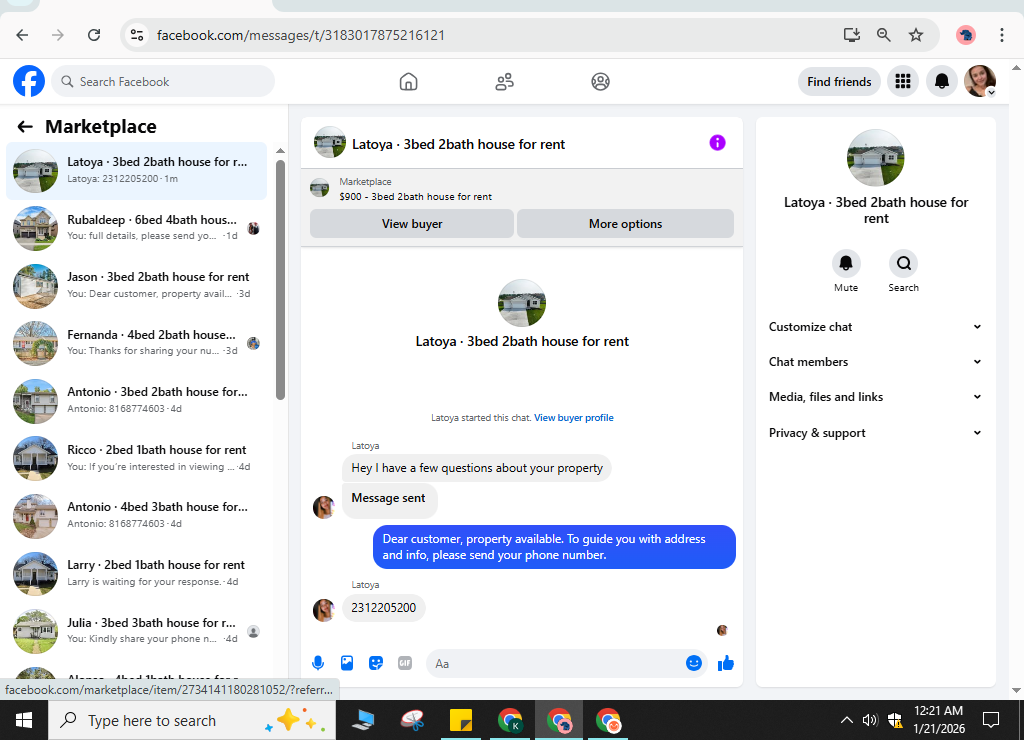Open Rubaldeep 6bed 4bath conversation
This screenshot has height=740, width=1024.
point(136,228)
